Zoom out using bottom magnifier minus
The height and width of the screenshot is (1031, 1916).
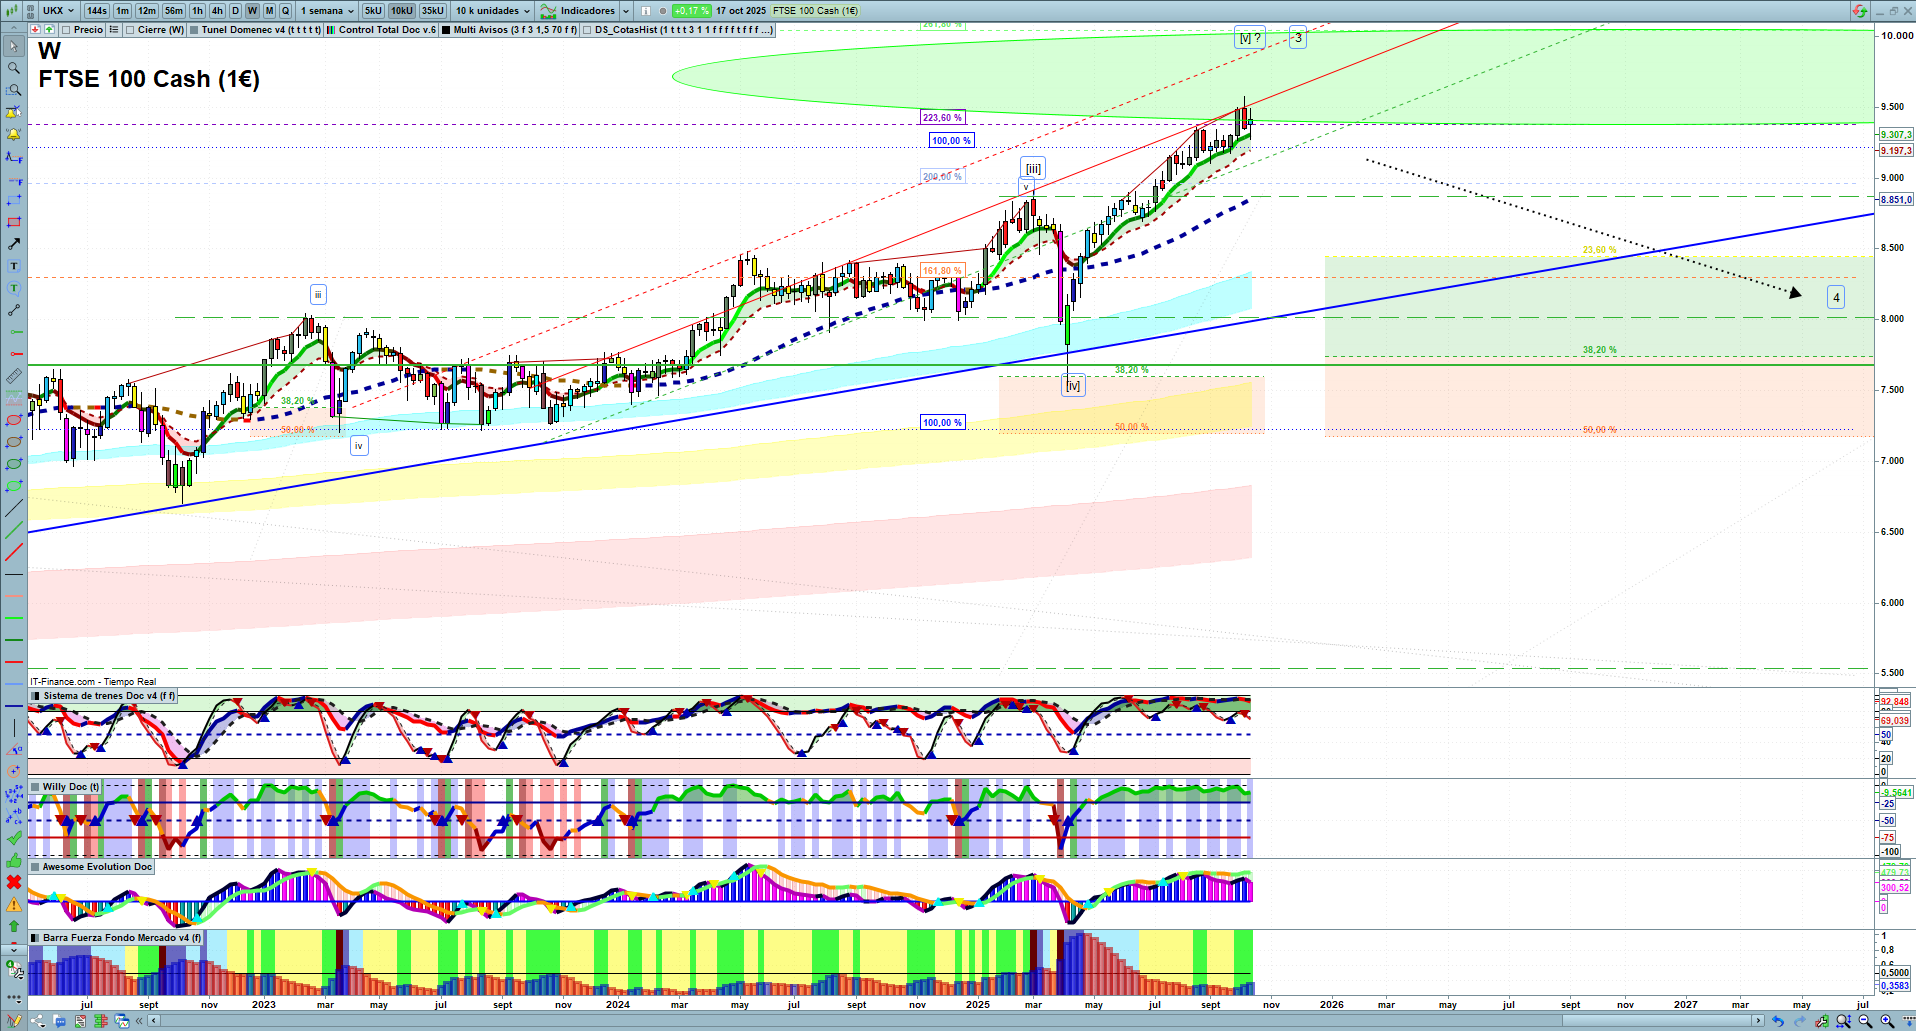pos(1865,1021)
